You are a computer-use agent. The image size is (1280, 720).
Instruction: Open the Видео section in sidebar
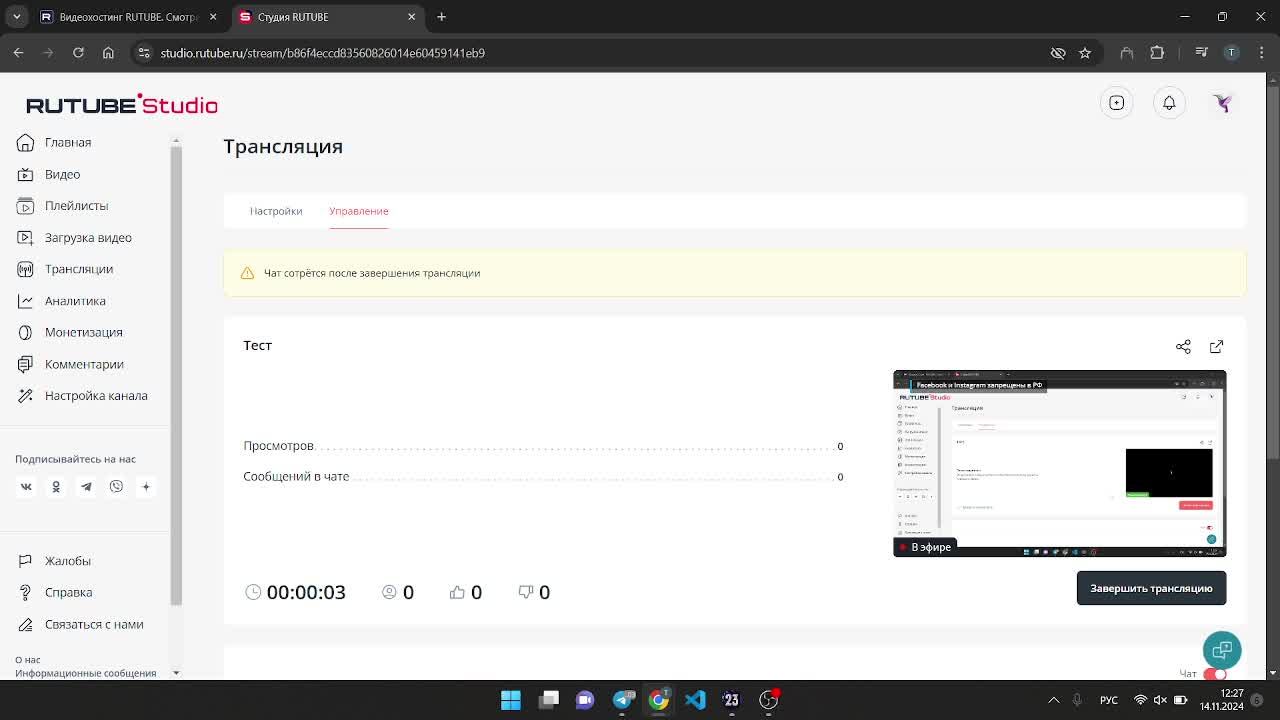coord(49,174)
